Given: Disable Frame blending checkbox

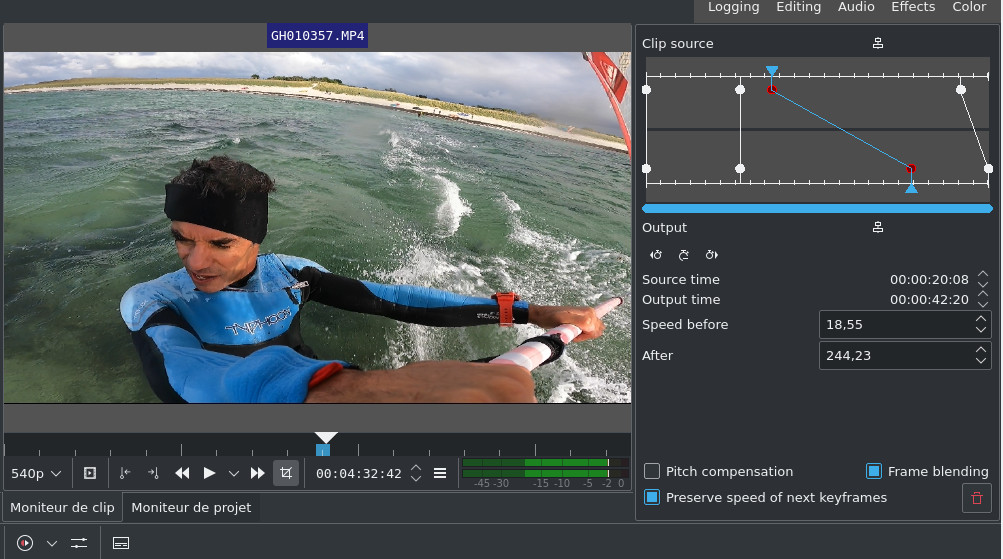Looking at the screenshot, I should 874,471.
